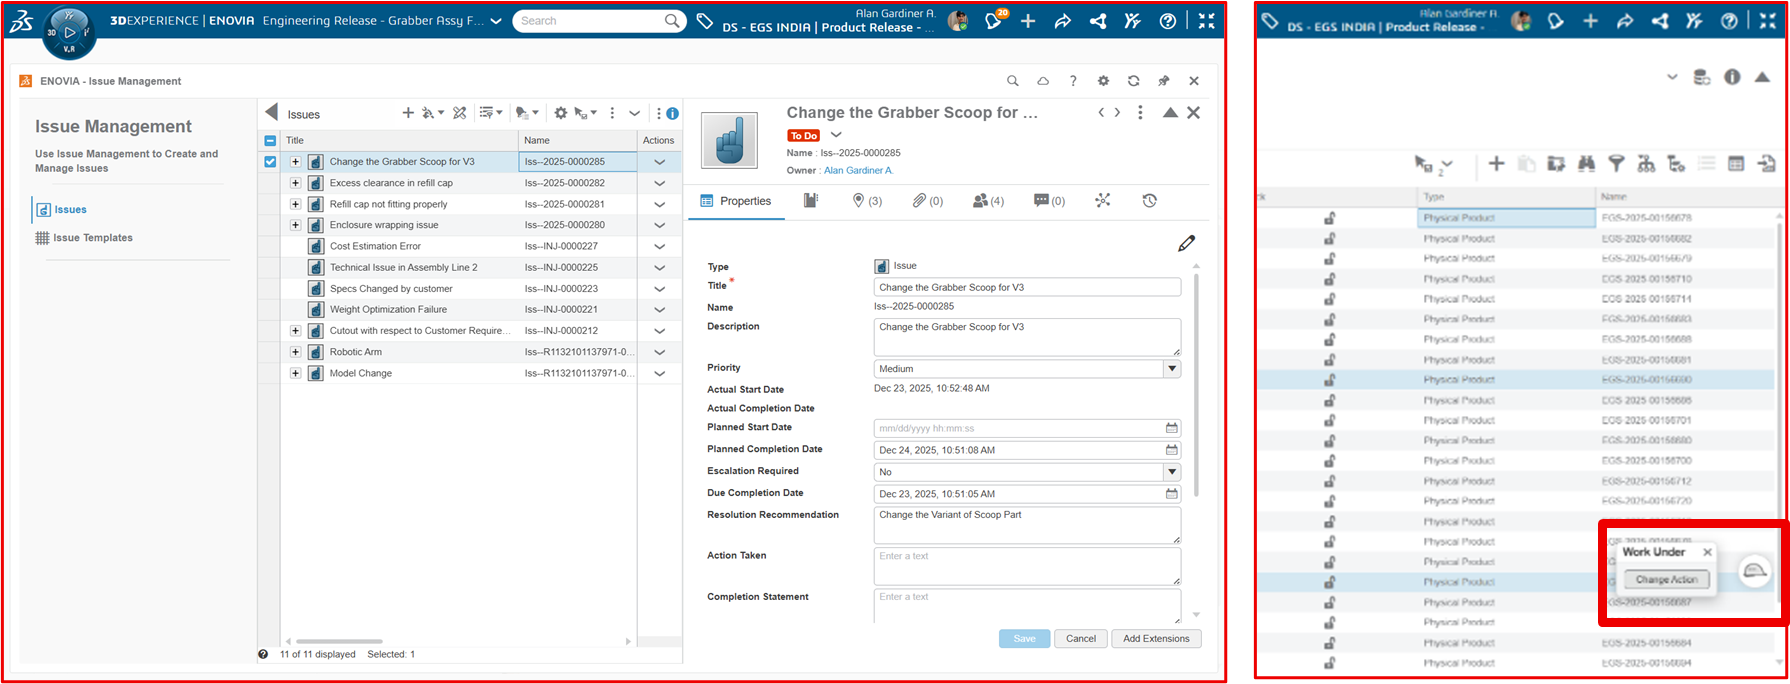1790x684 pixels.
Task: Expand the Robotic Arm issue row
Action: click(295, 352)
